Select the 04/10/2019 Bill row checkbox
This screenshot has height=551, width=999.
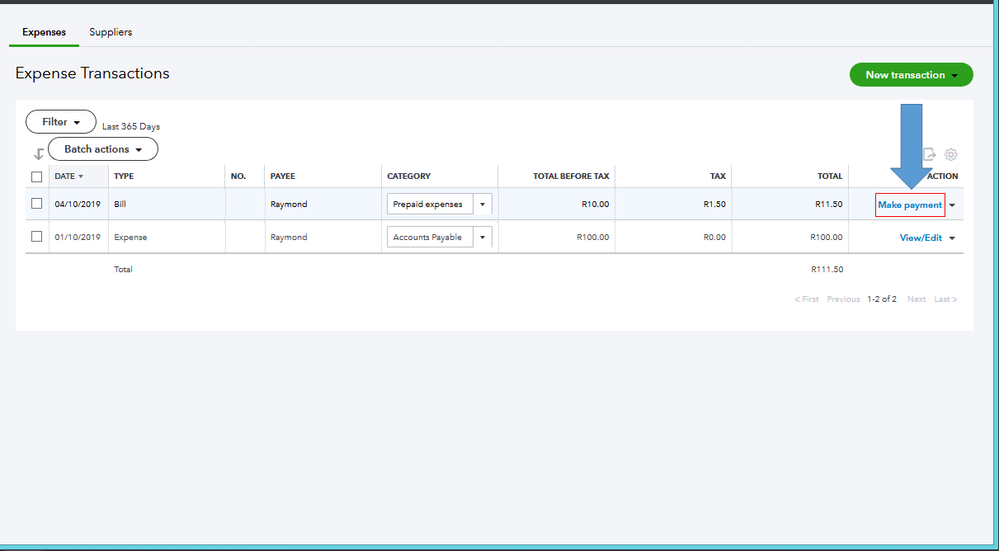(x=37, y=204)
